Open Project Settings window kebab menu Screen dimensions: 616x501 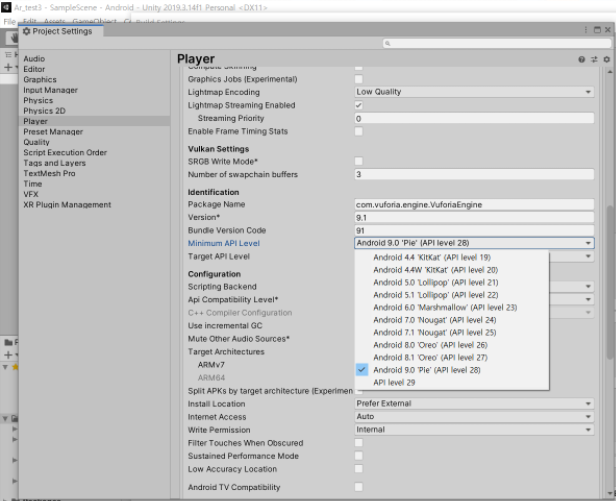pyautogui.click(x=585, y=30)
